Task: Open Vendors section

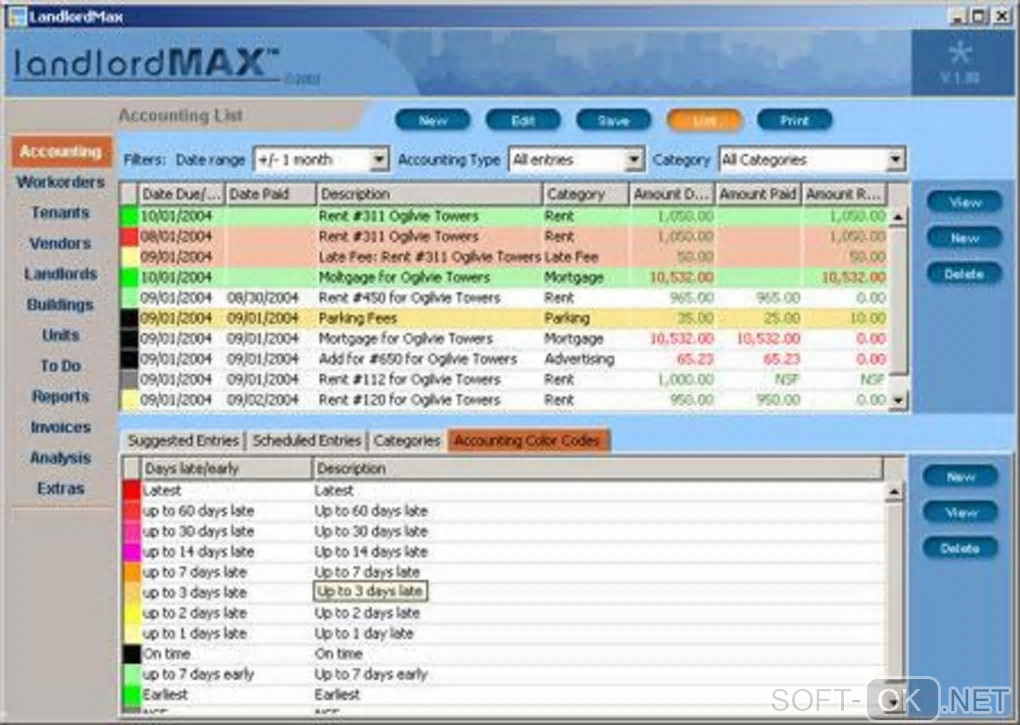Action: [x=61, y=243]
